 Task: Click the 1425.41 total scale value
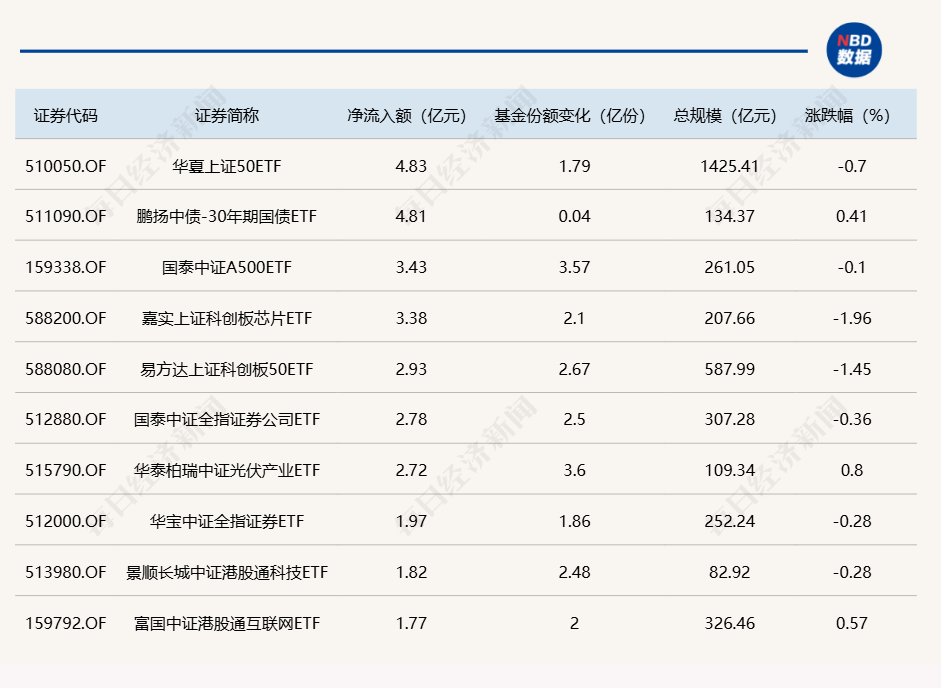pyautogui.click(x=729, y=166)
